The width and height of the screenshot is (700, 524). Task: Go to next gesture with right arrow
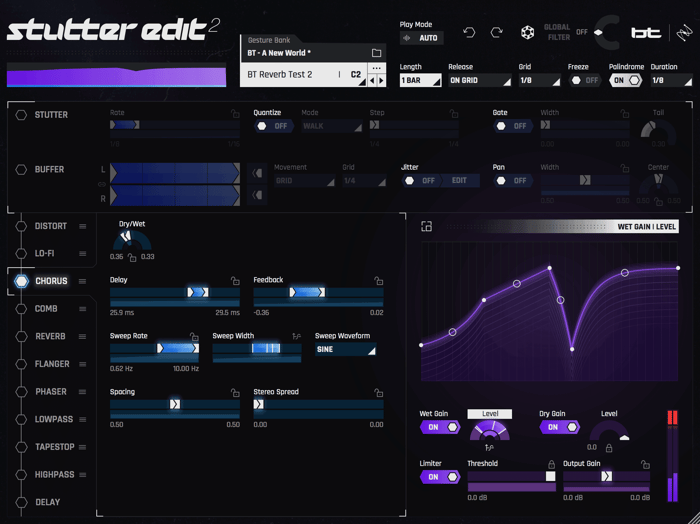coord(381,81)
